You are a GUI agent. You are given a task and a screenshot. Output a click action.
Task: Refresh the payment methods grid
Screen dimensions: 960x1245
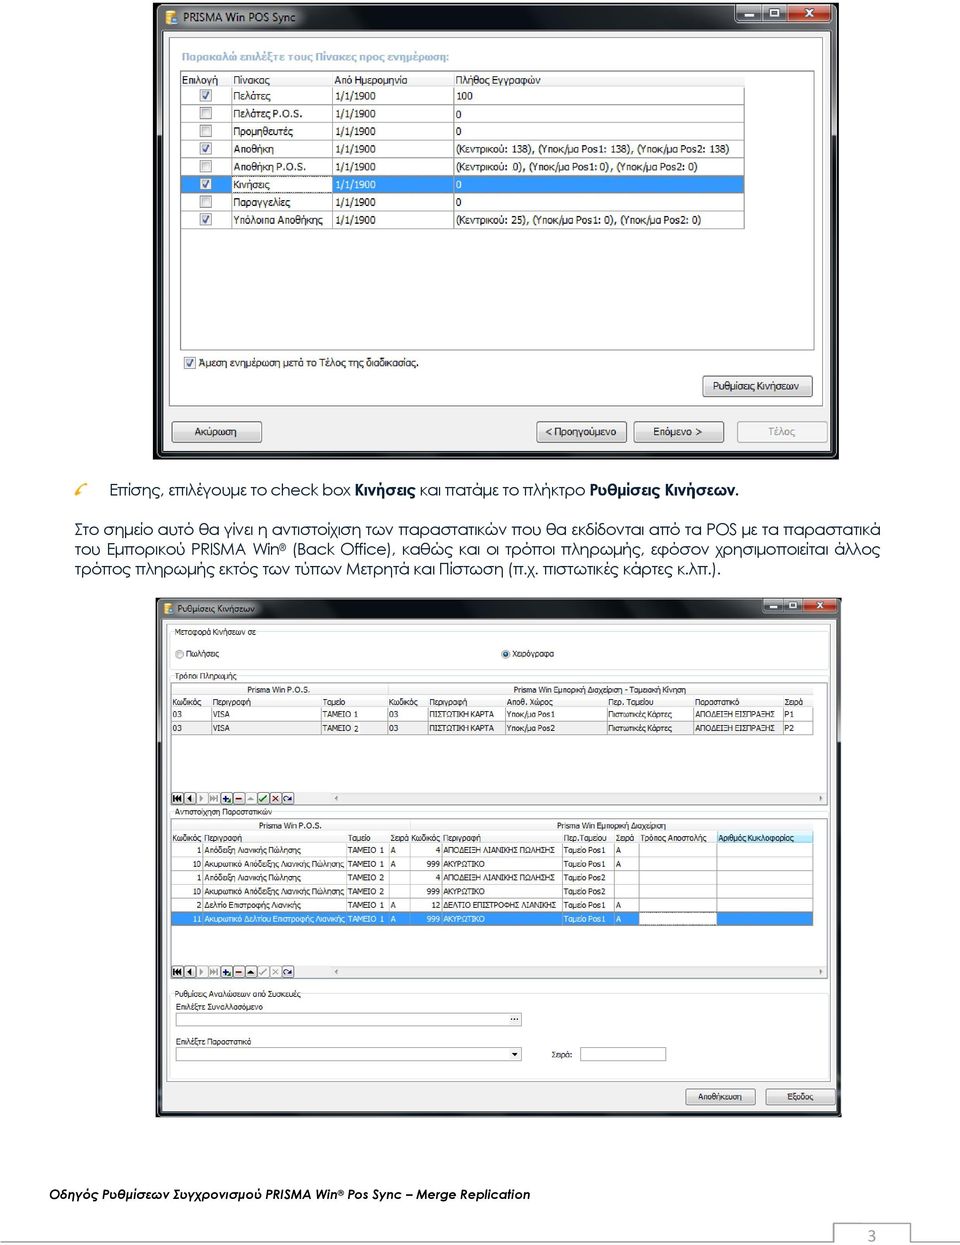pos(288,798)
